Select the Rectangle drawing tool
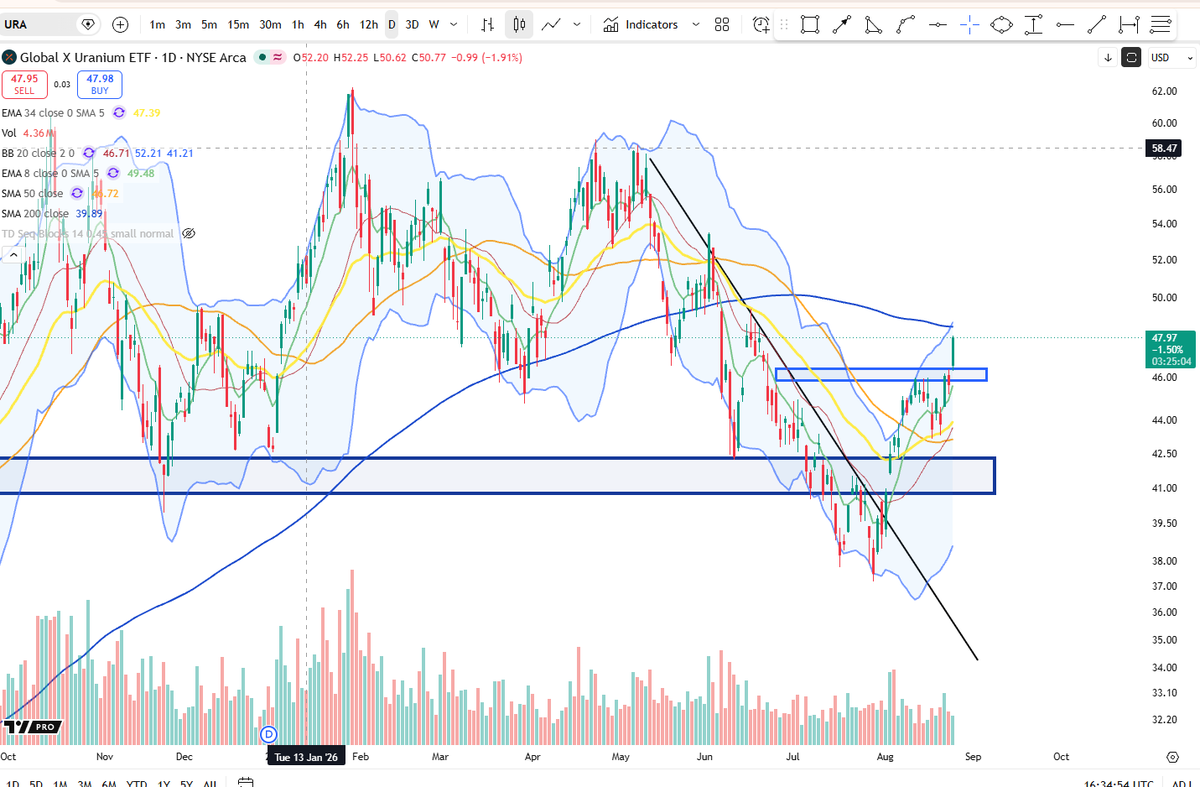Image resolution: width=1200 pixels, height=787 pixels. coord(810,24)
